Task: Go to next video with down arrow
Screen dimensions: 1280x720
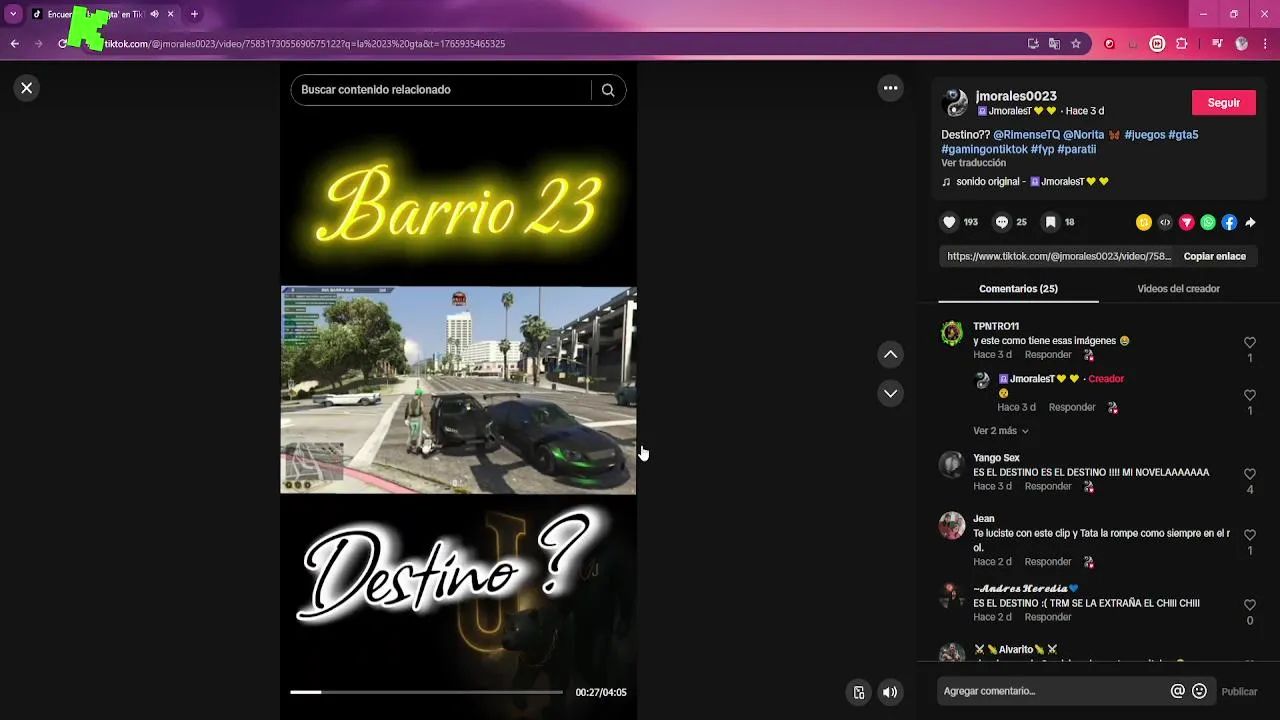Action: [x=890, y=393]
